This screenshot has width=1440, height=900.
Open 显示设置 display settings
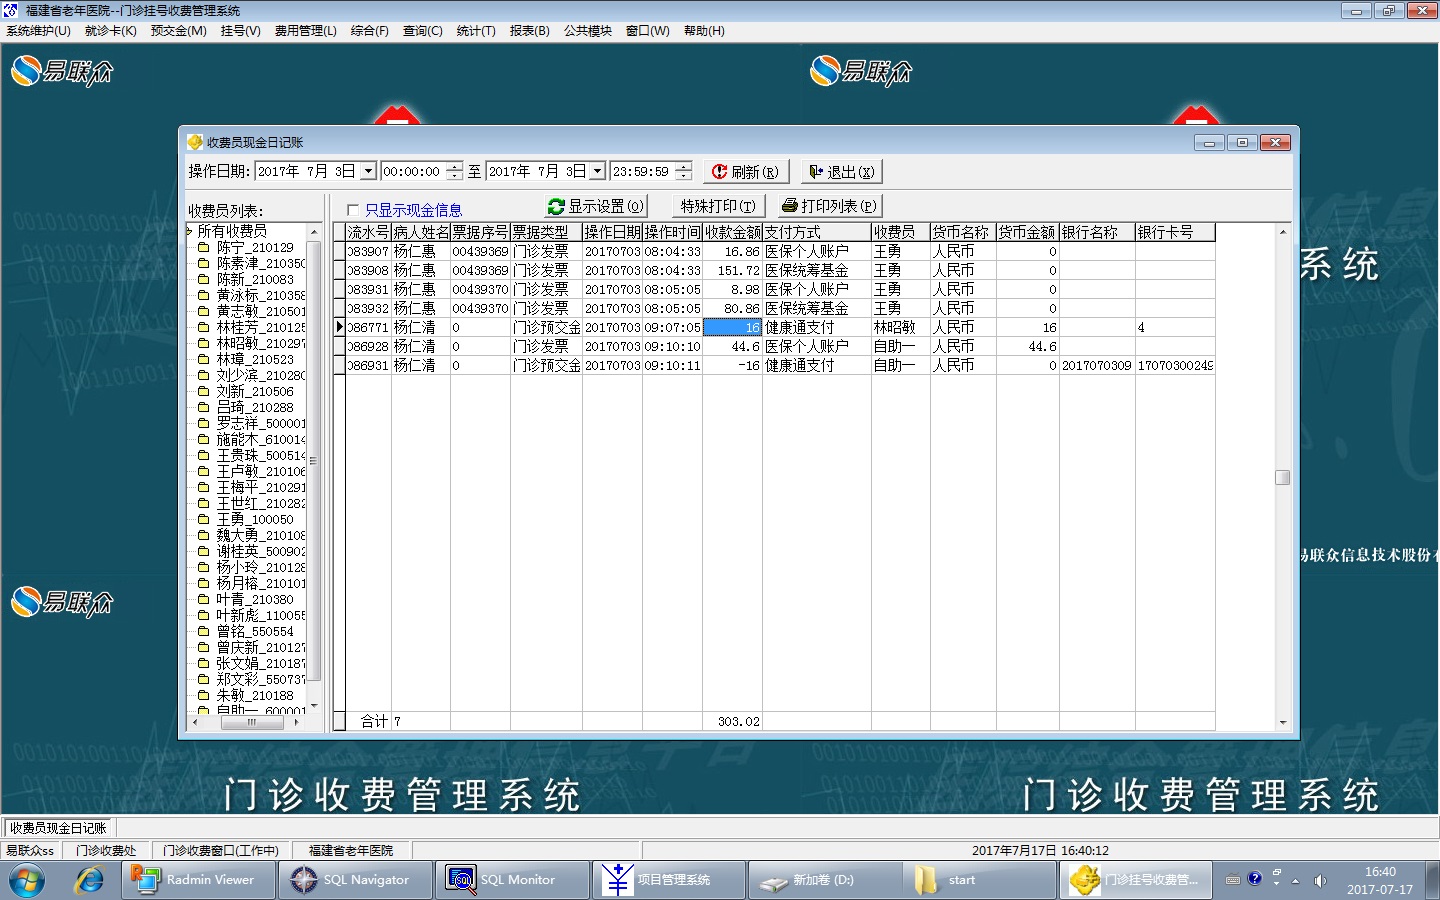(595, 207)
